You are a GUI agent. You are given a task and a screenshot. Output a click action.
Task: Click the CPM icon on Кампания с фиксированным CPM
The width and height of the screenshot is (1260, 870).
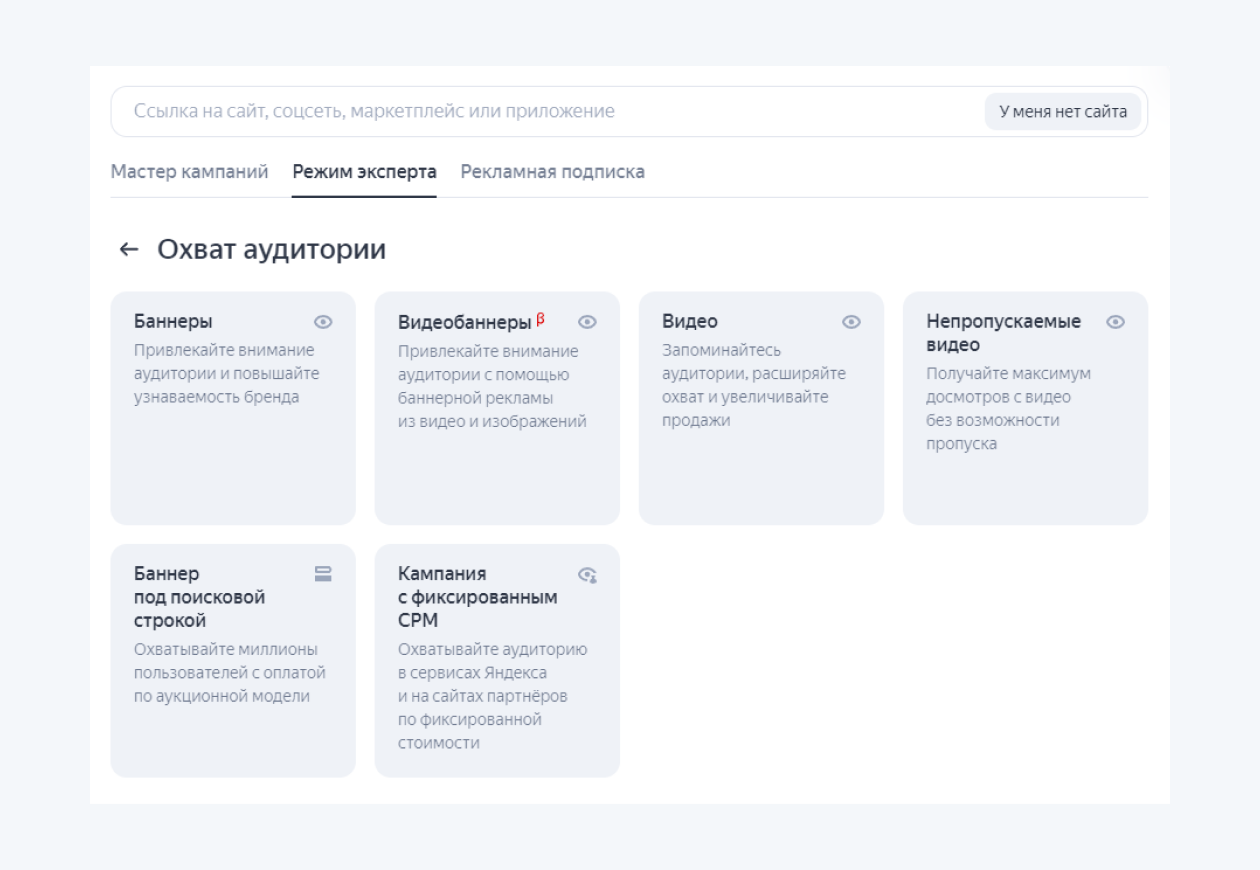[588, 573]
